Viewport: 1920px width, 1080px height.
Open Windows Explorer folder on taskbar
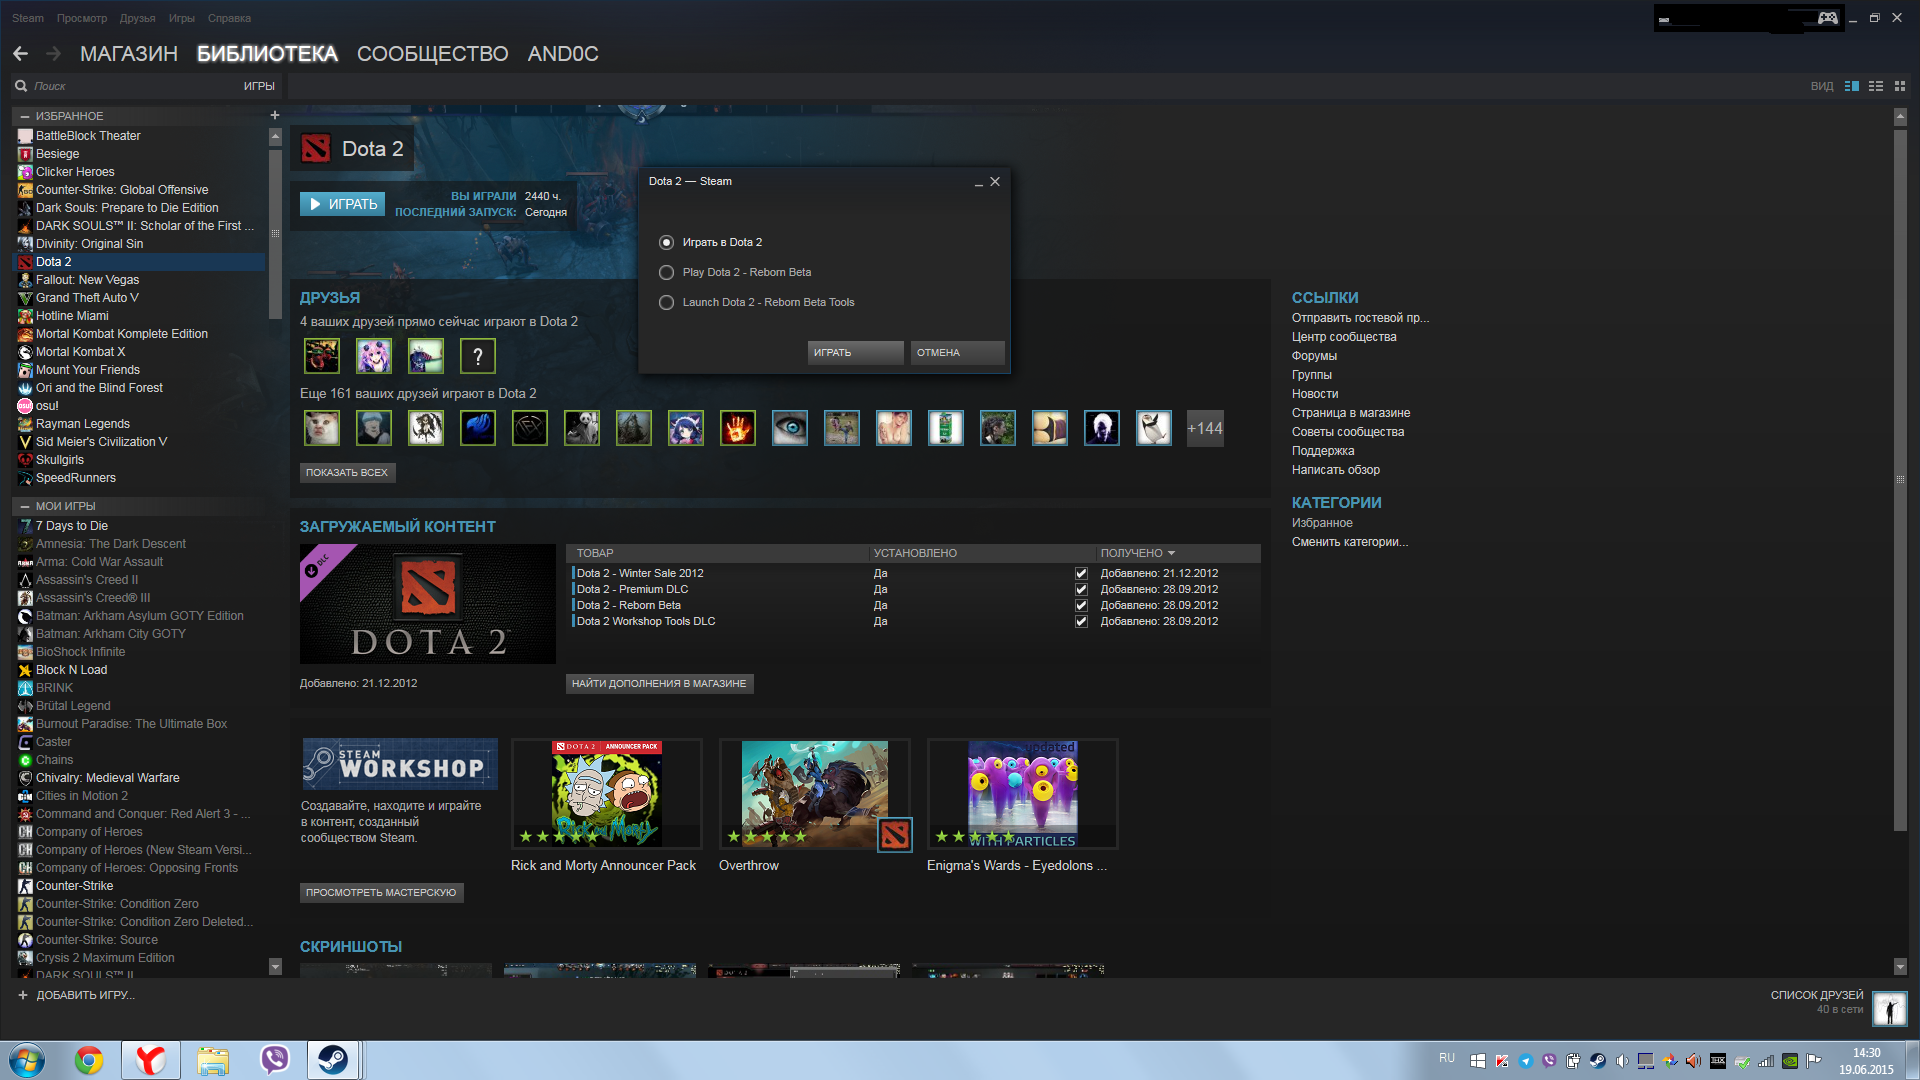coord(213,1060)
